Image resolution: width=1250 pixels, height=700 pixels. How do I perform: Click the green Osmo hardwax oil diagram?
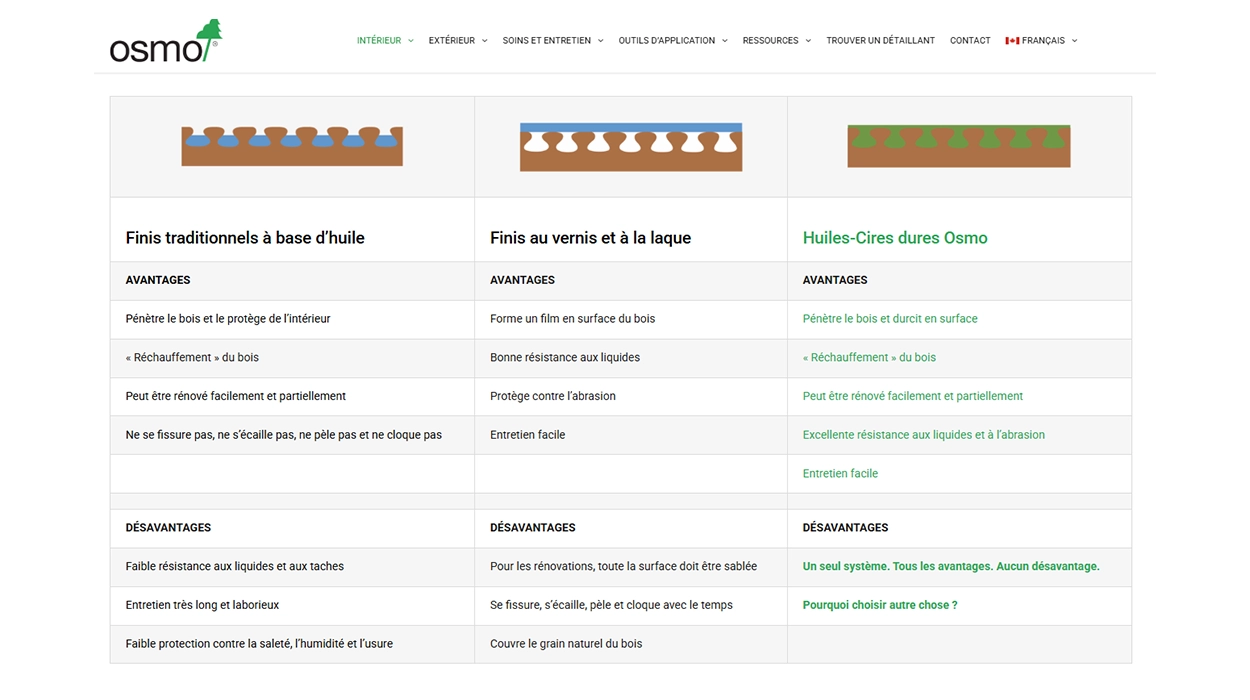pyautogui.click(x=958, y=146)
